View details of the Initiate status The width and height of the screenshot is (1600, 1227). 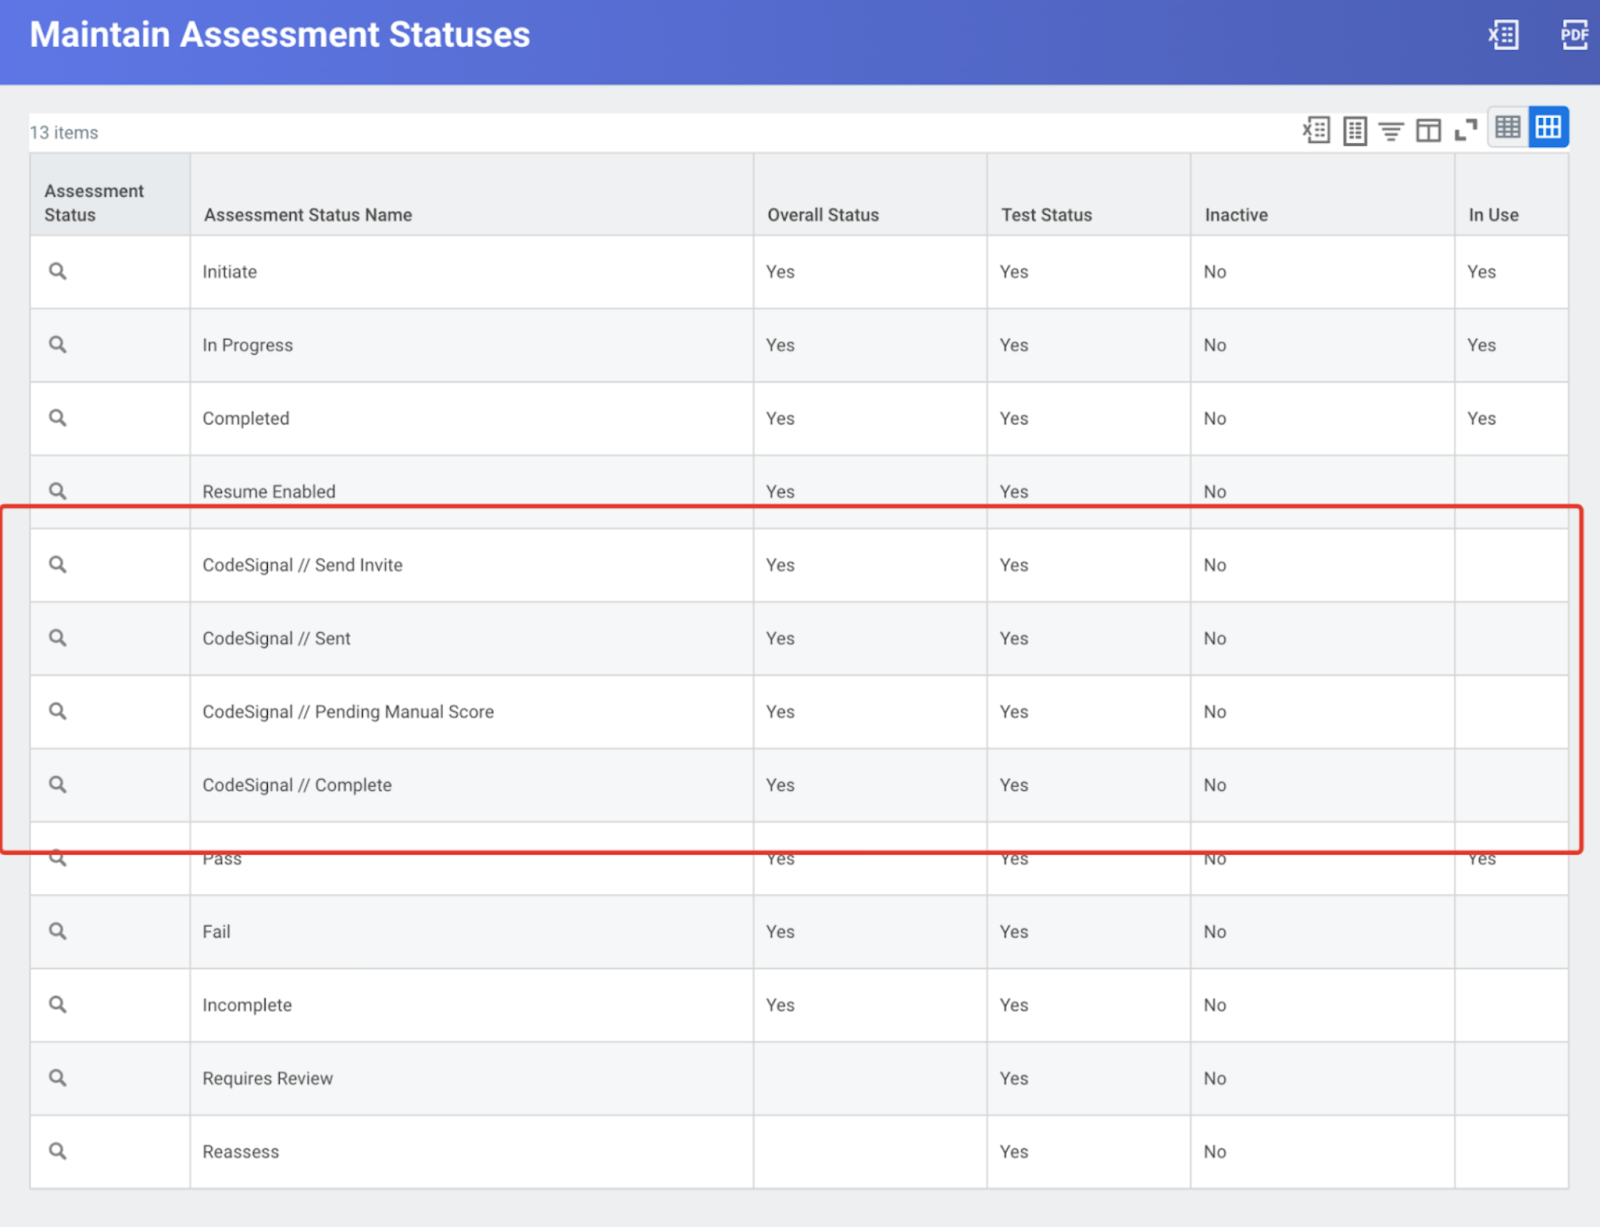(57, 271)
